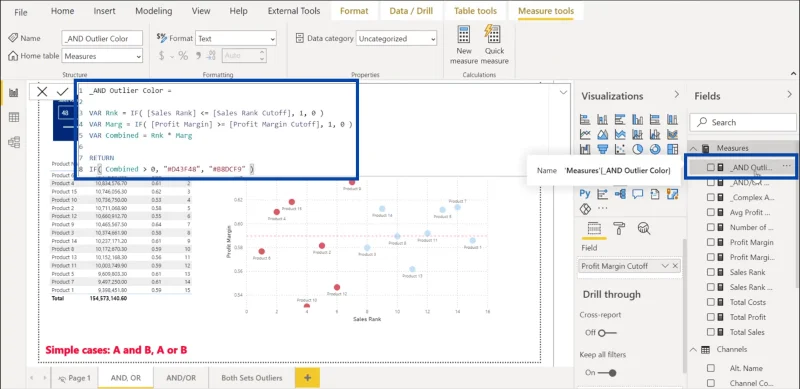Viewport: 800px width, 389px height.
Task: Select the Power Apps diamond visual
Action: [x=585, y=209]
